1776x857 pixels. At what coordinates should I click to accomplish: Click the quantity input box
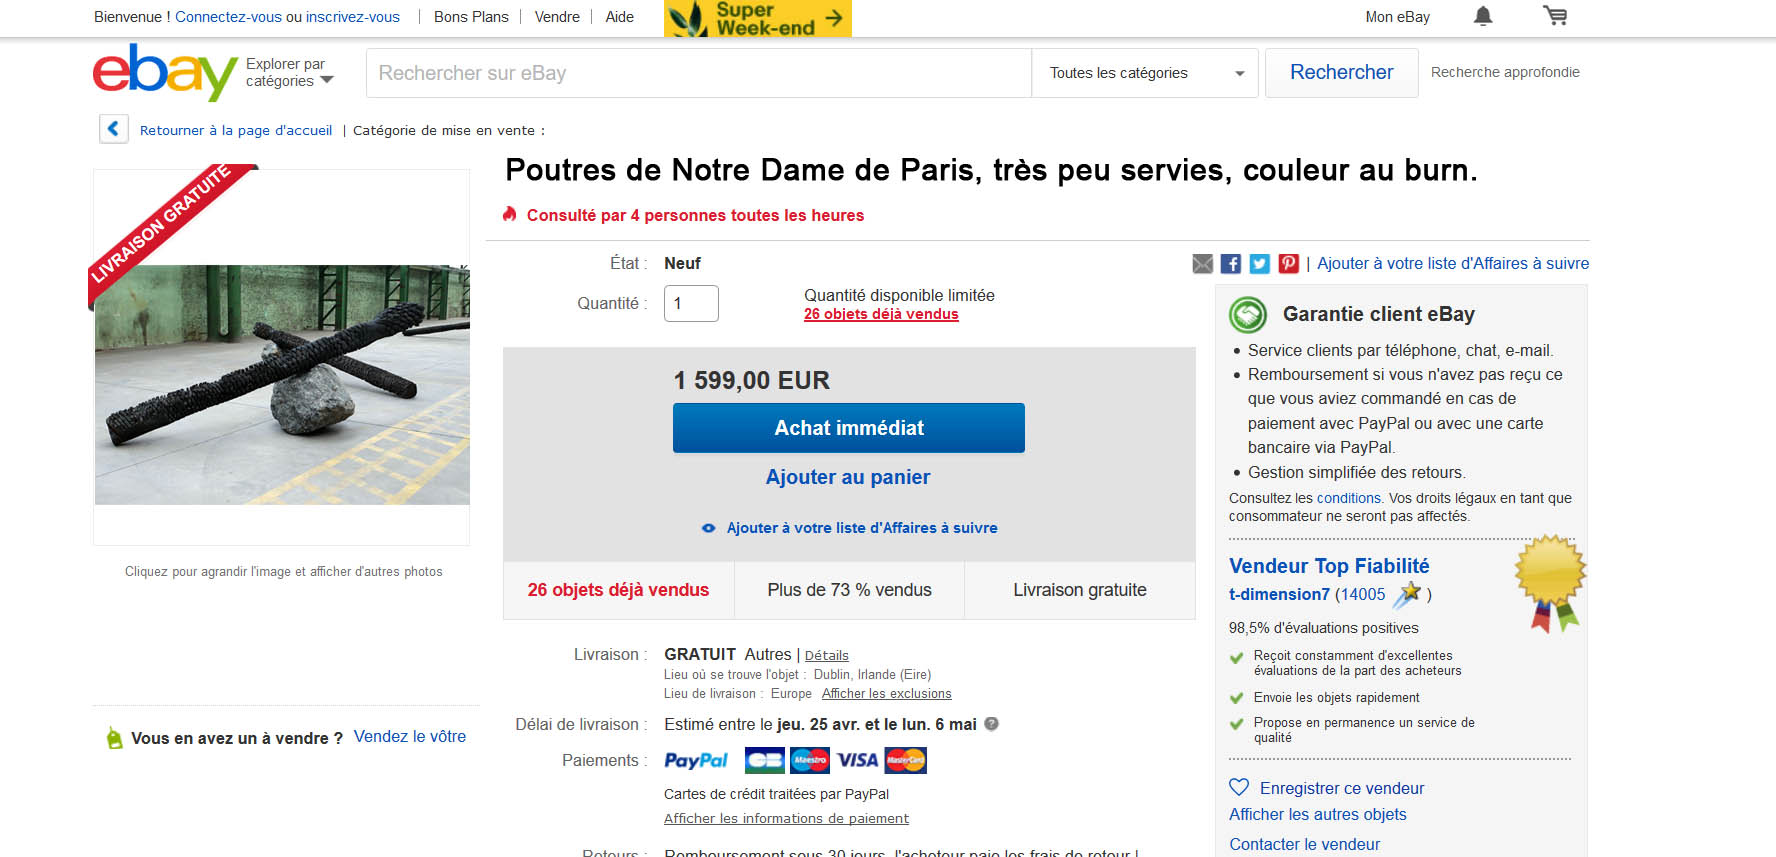point(691,304)
